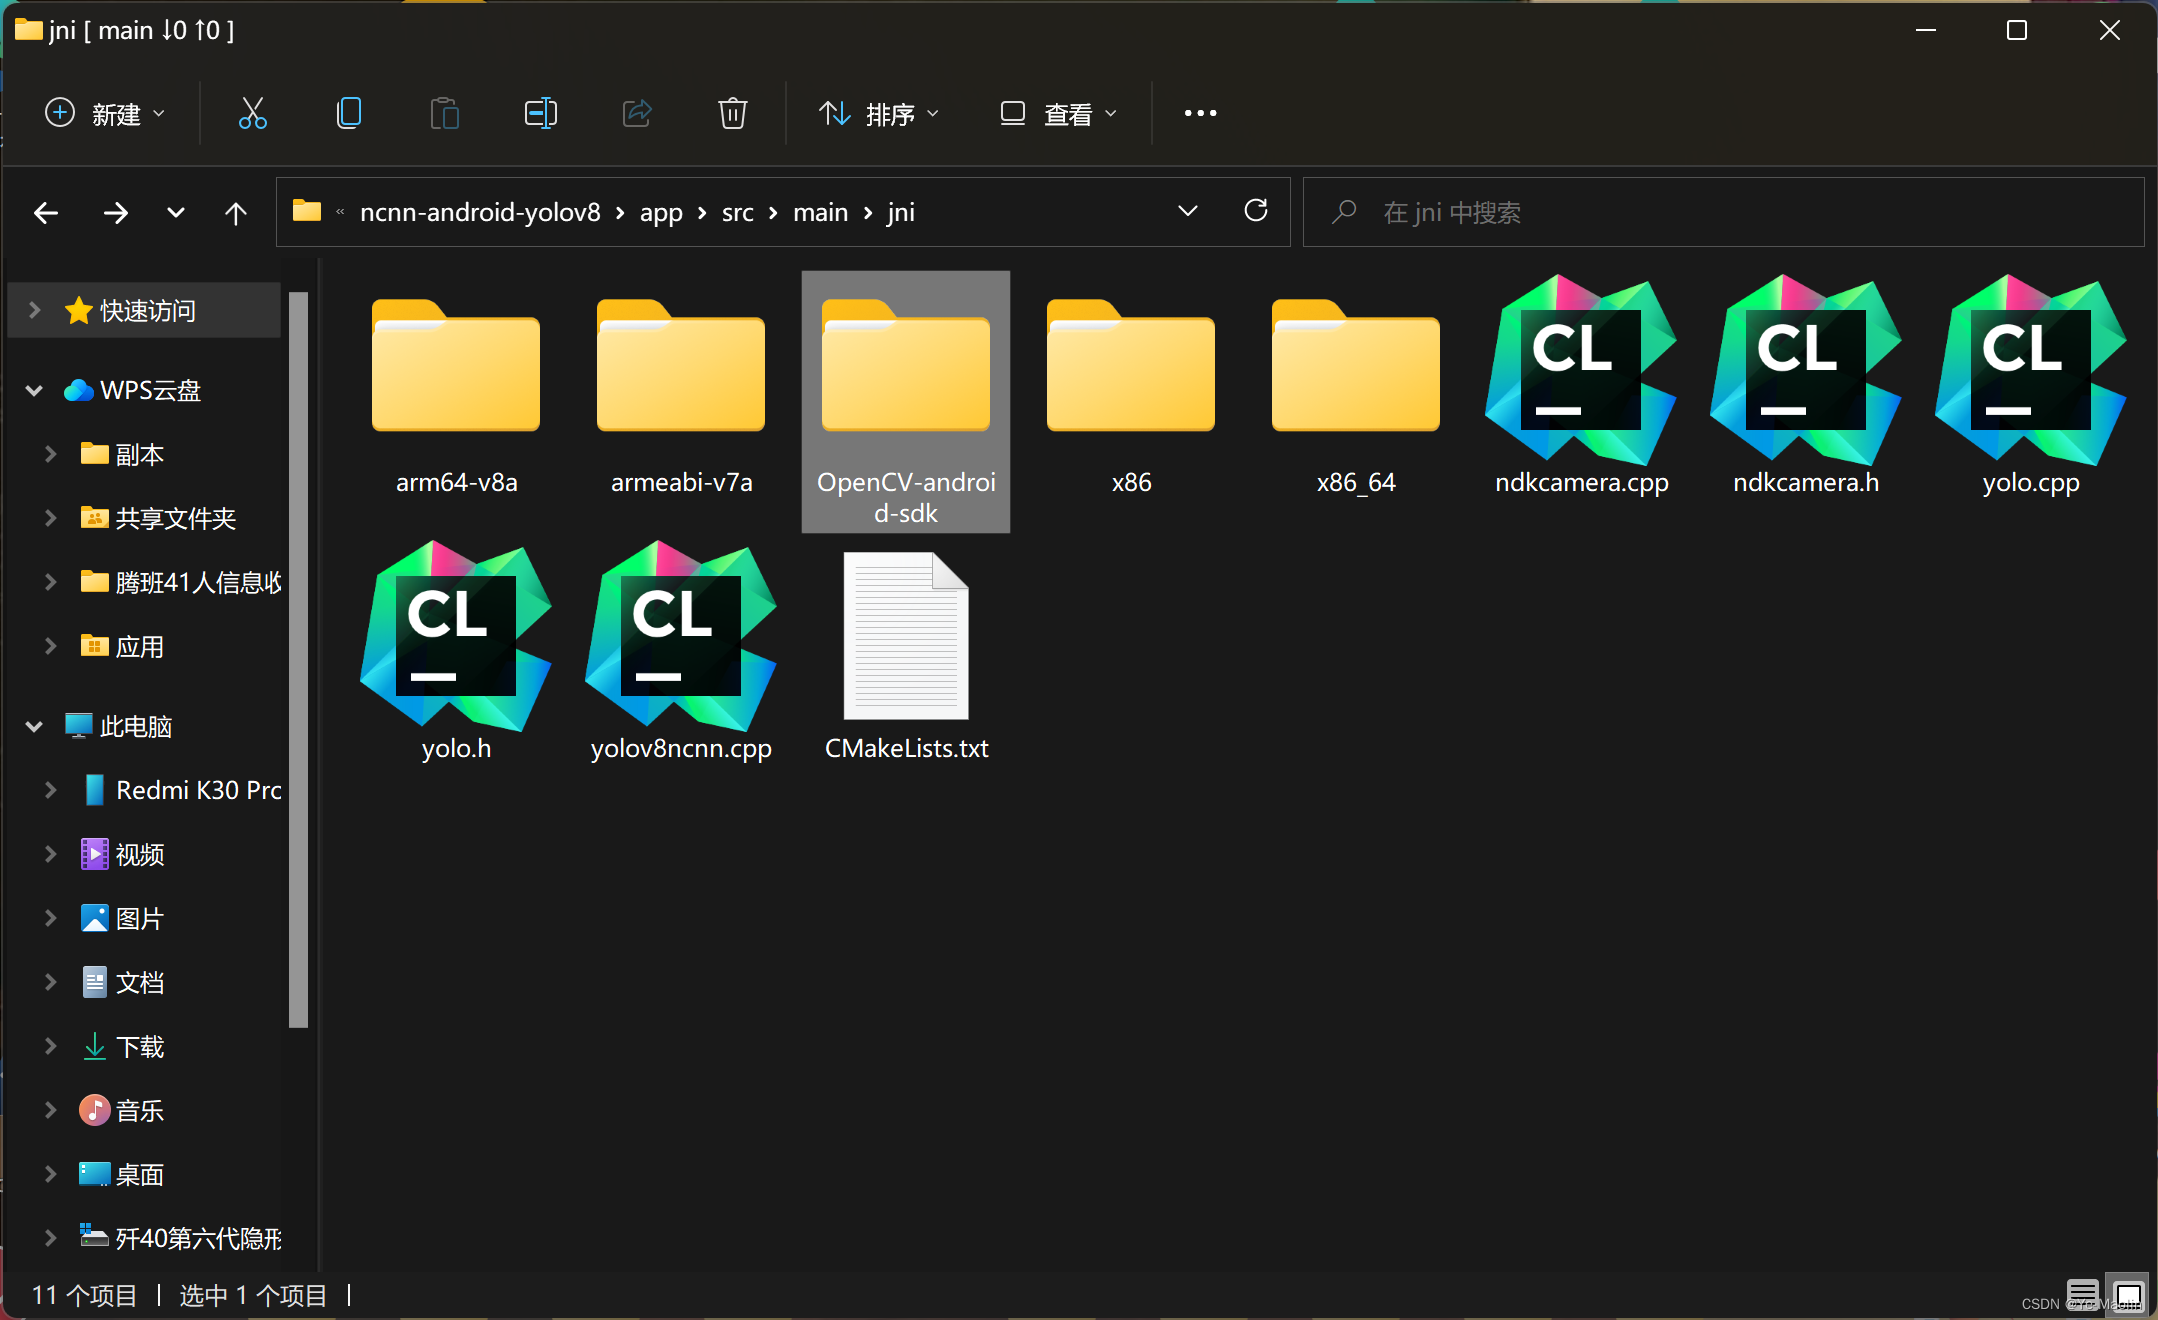This screenshot has height=1320, width=2158.
Task: Navigate to ncnn-android-yolov8 in breadcrumb
Action: pyautogui.click(x=480, y=212)
